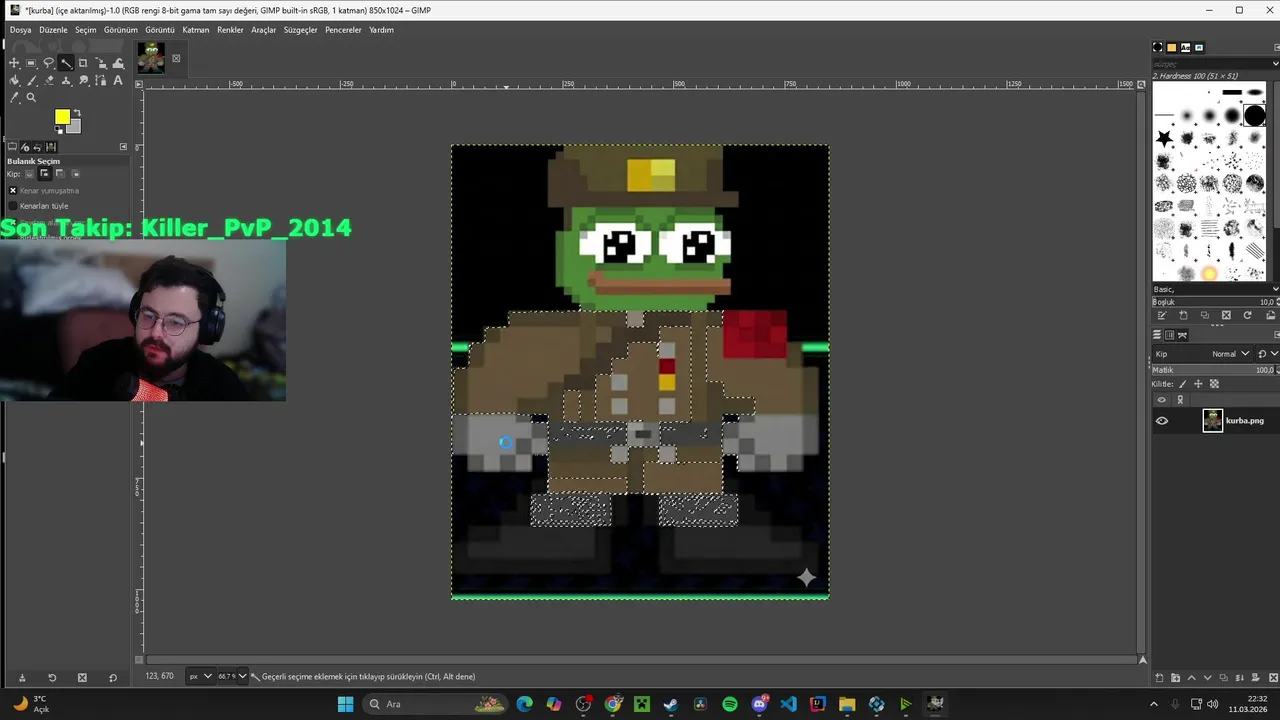Open the px unit dropdown in status bar
This screenshot has height=720, width=1280.
click(x=201, y=676)
